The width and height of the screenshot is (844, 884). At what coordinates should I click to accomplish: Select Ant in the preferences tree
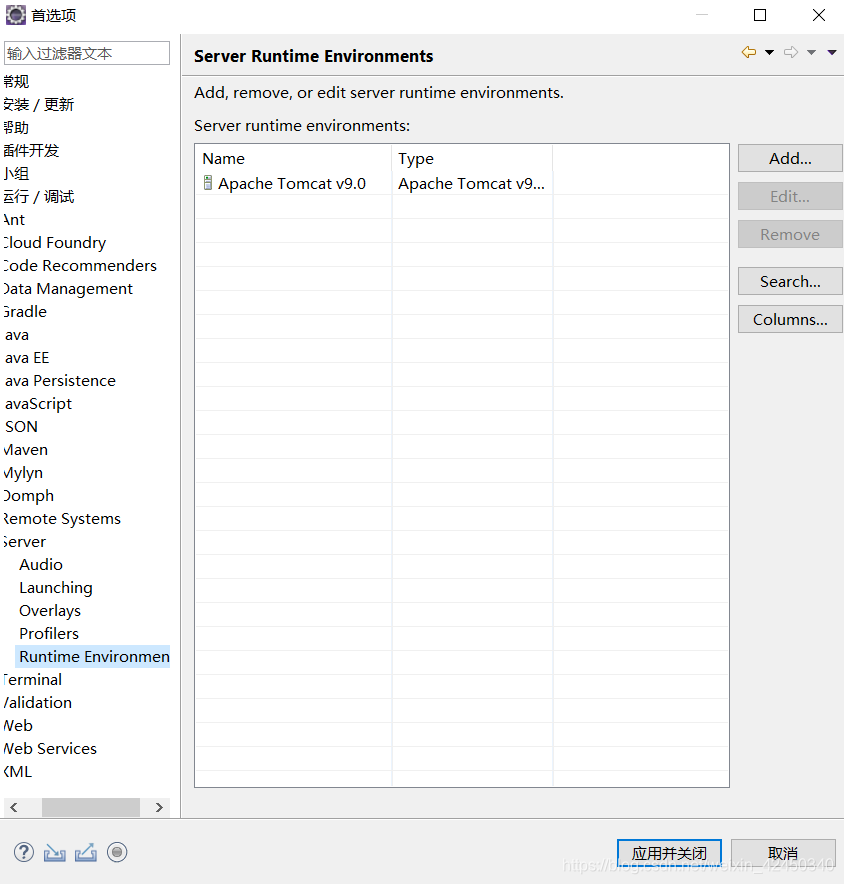click(x=14, y=219)
